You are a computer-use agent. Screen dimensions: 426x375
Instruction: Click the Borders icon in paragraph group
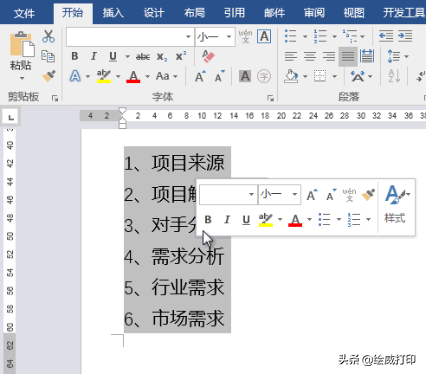320,76
